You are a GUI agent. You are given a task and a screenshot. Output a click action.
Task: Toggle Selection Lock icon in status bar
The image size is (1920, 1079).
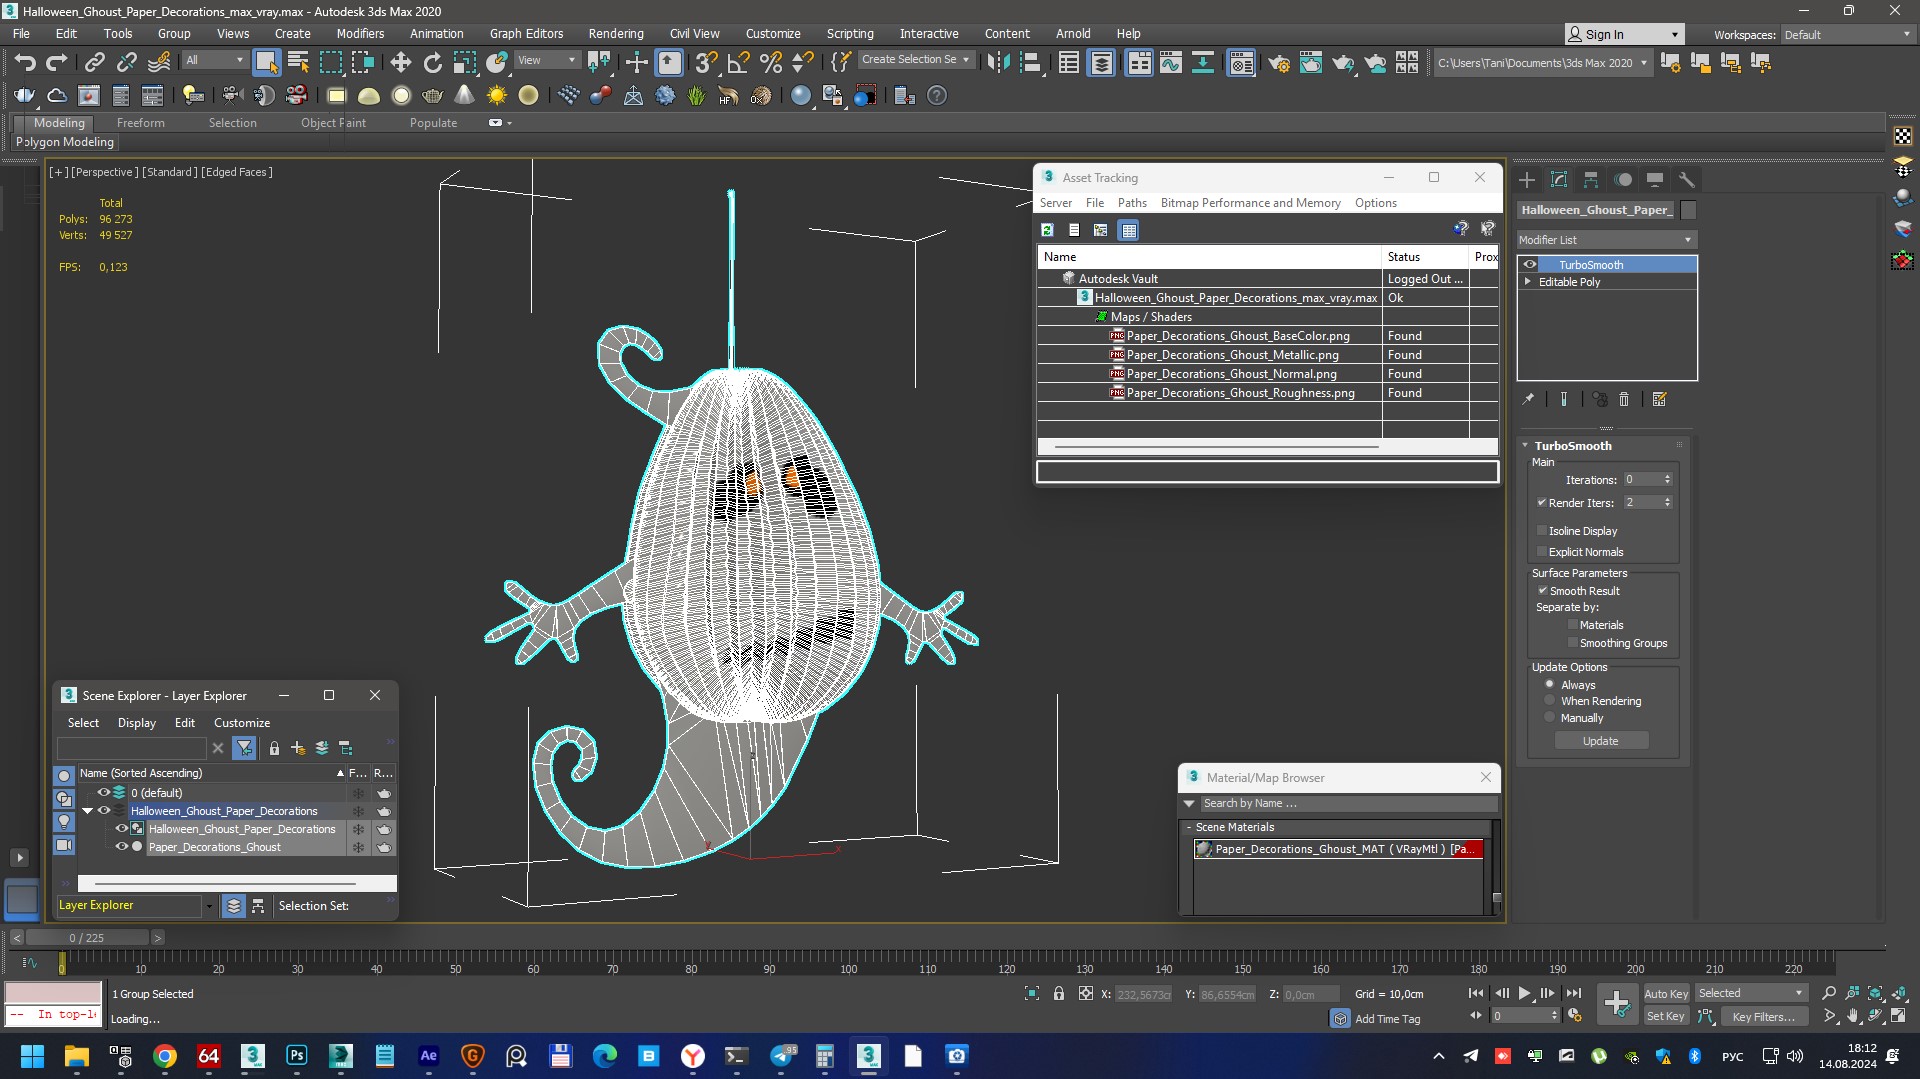point(1059,994)
